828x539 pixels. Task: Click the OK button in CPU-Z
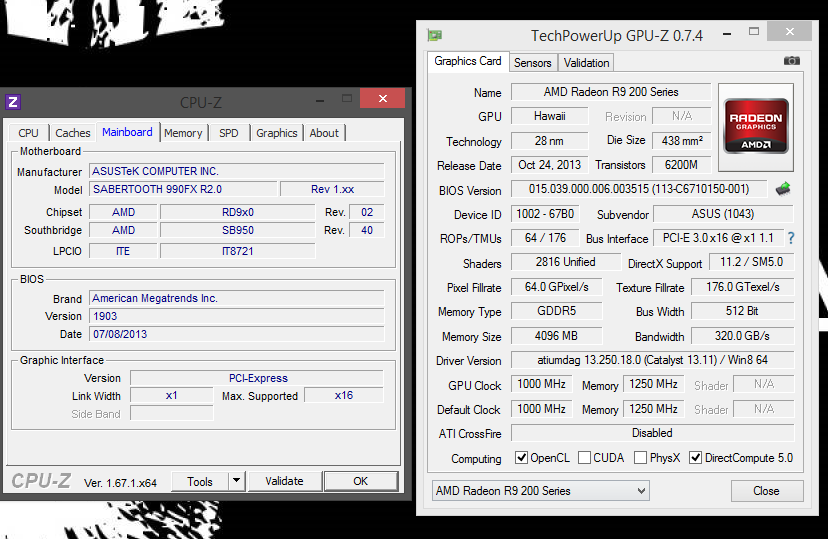pos(361,481)
